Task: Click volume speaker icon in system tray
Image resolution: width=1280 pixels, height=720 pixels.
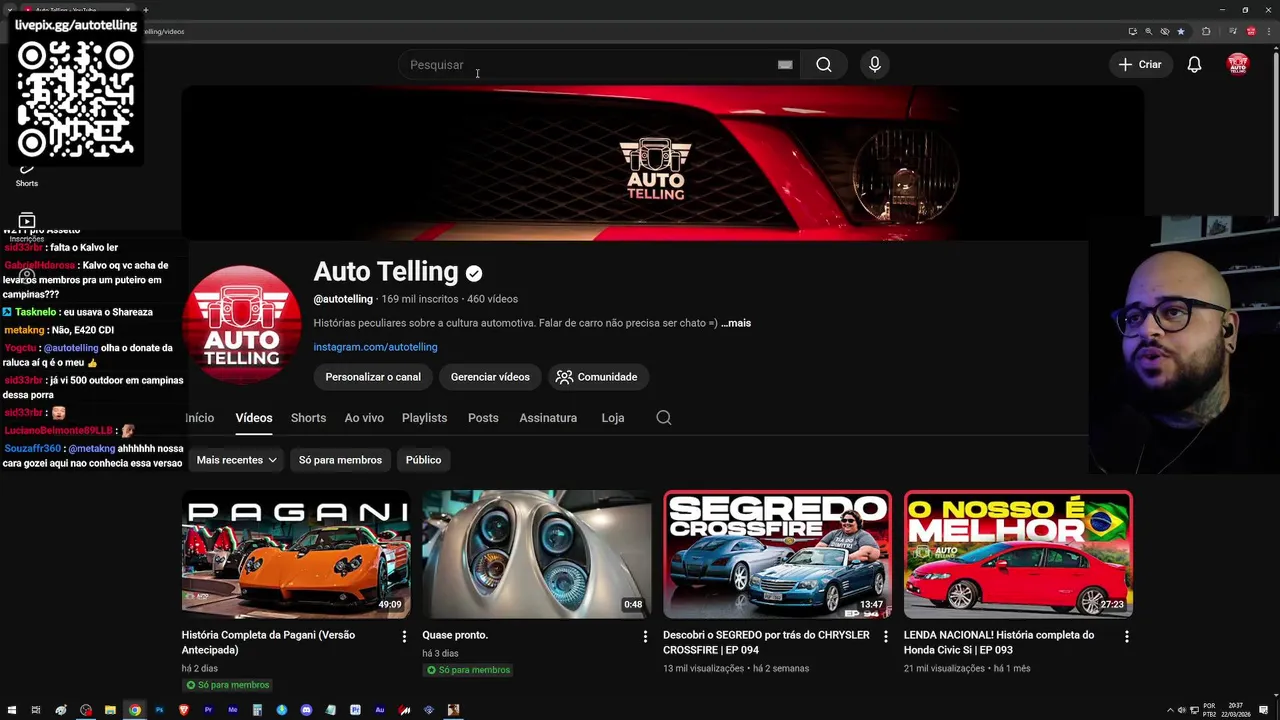Action: pos(1181,710)
